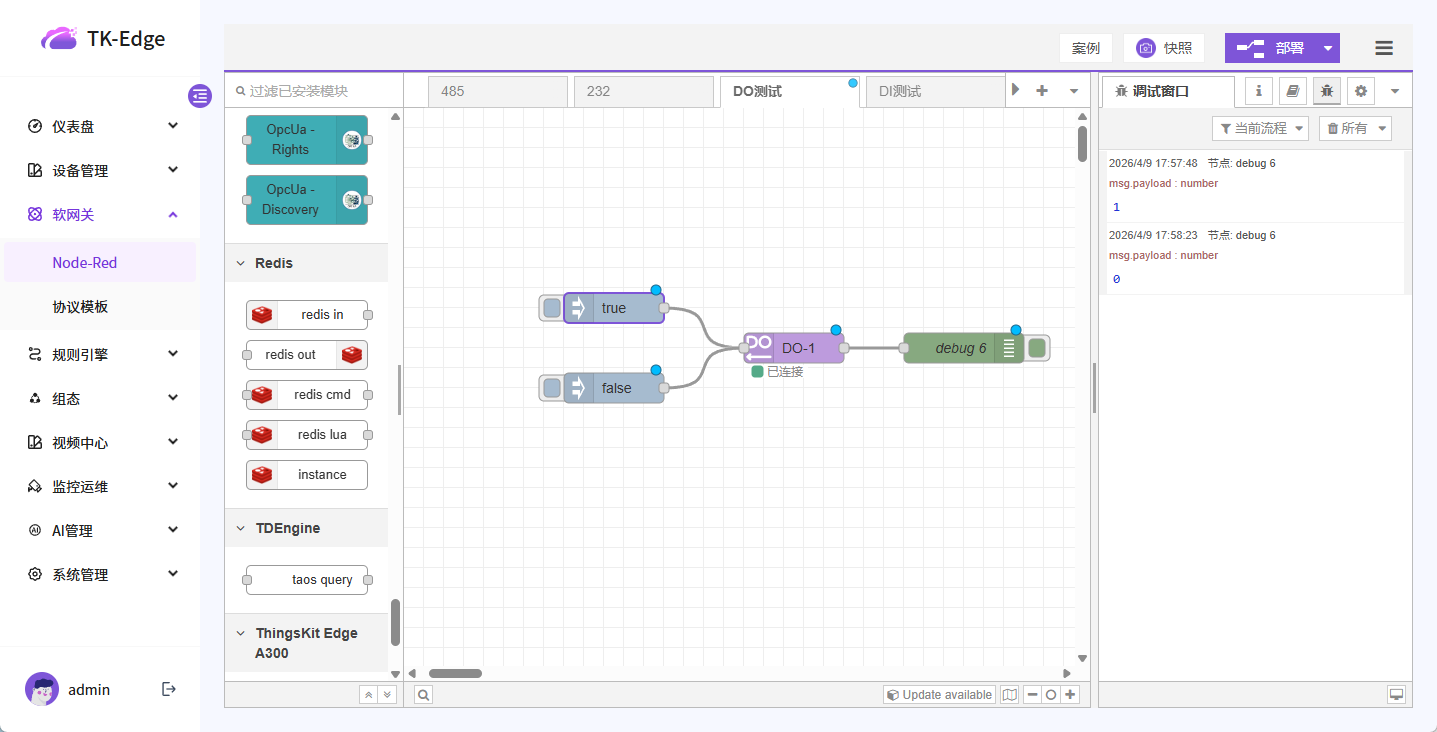
Task: Open the help book sidebar tab
Action: point(1292,91)
